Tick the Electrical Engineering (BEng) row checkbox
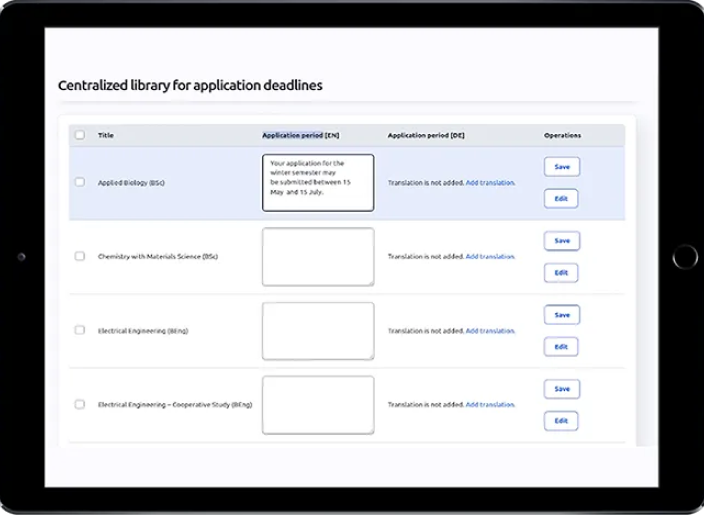 pos(80,330)
